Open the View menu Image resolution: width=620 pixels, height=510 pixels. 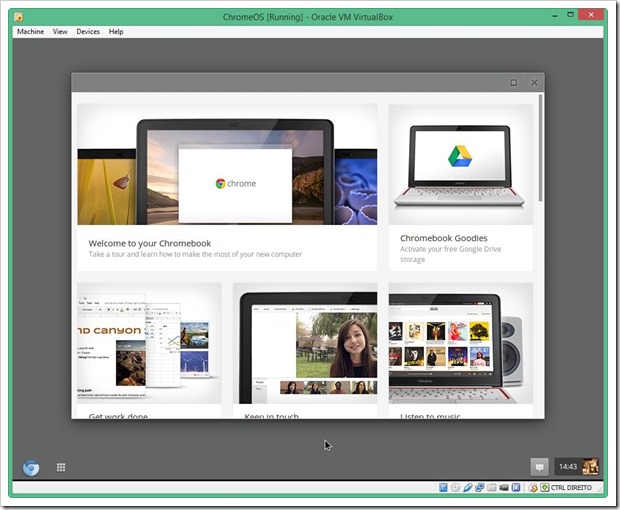60,32
